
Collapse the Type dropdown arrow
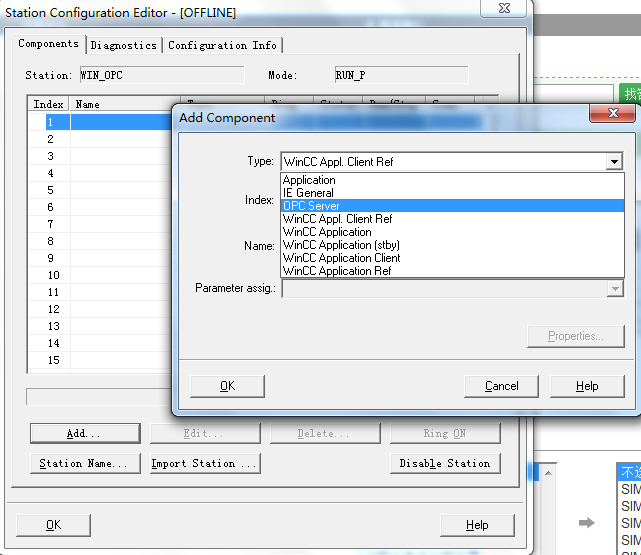pyautogui.click(x=614, y=161)
